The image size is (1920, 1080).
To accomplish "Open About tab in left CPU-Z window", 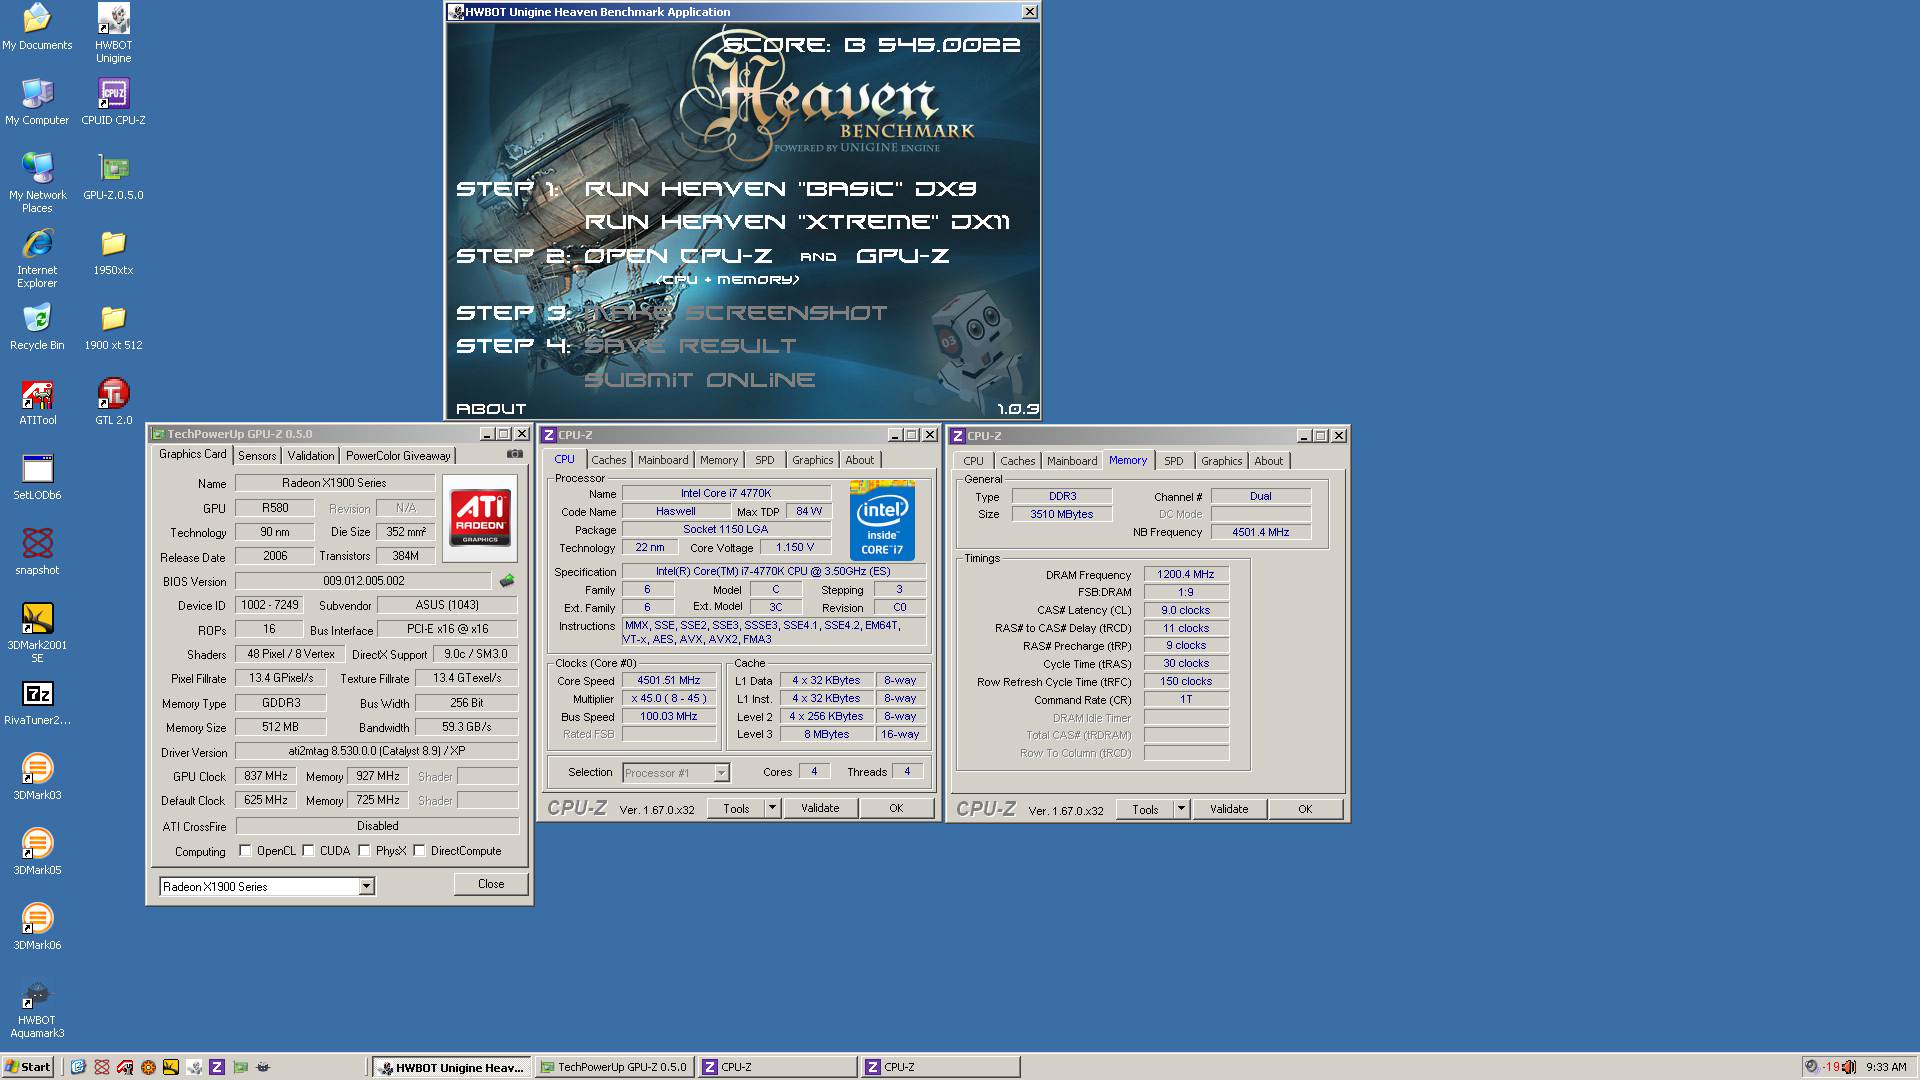I will click(859, 460).
